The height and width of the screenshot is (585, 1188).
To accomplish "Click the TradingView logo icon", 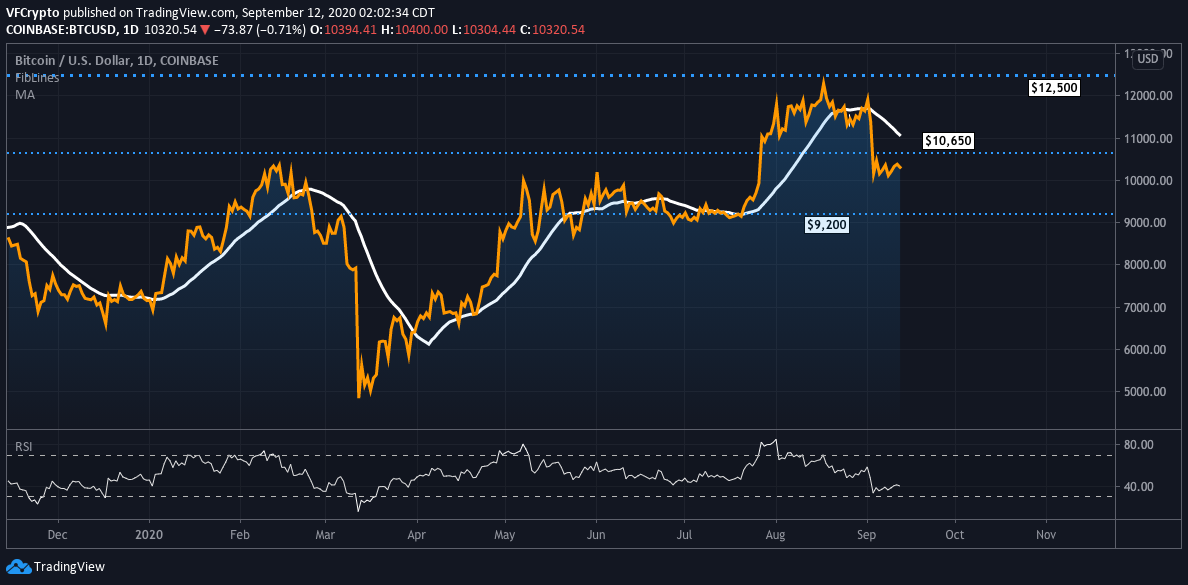I will 18,567.
